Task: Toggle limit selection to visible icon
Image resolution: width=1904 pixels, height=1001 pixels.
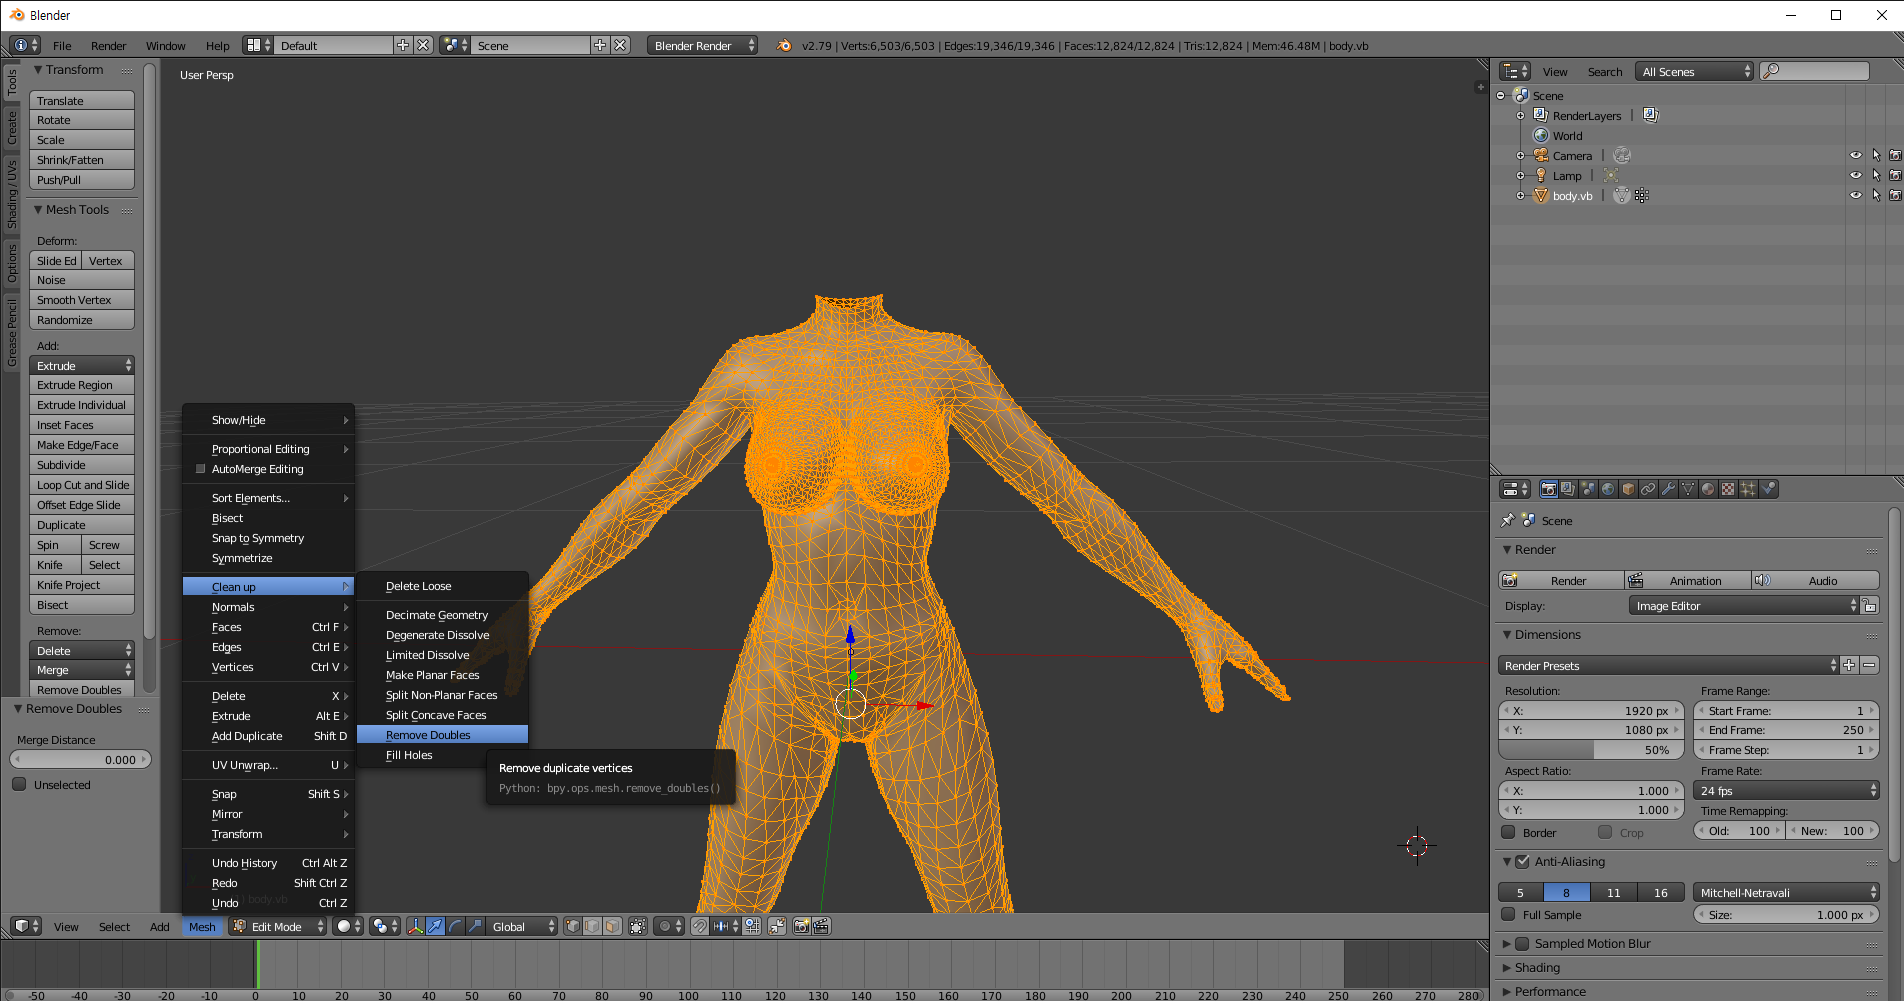Action: coord(637,926)
